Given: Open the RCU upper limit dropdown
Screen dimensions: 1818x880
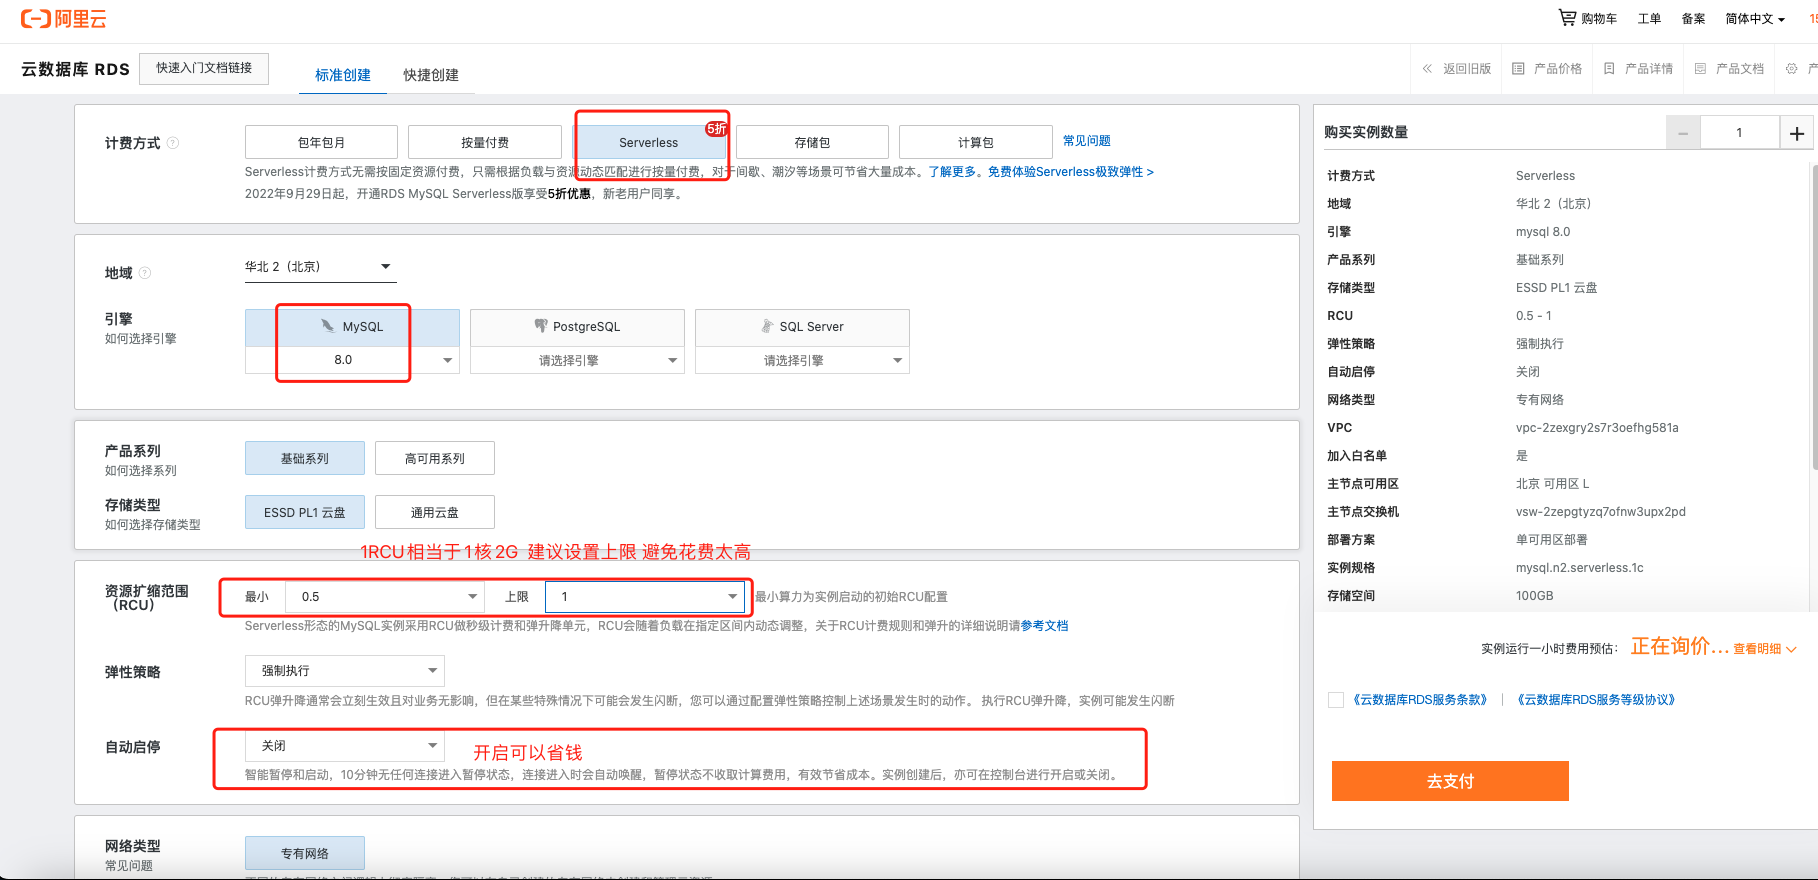Looking at the screenshot, I should 645,597.
